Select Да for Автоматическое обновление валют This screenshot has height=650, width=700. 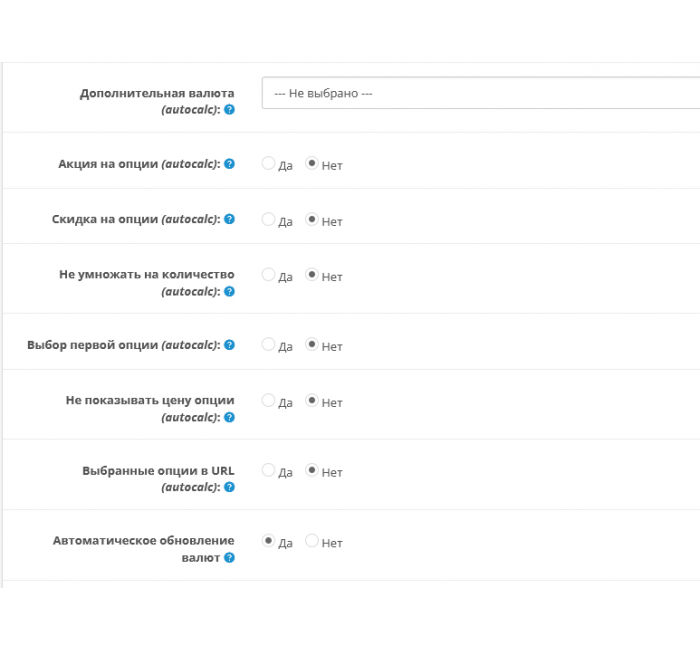[x=268, y=541]
